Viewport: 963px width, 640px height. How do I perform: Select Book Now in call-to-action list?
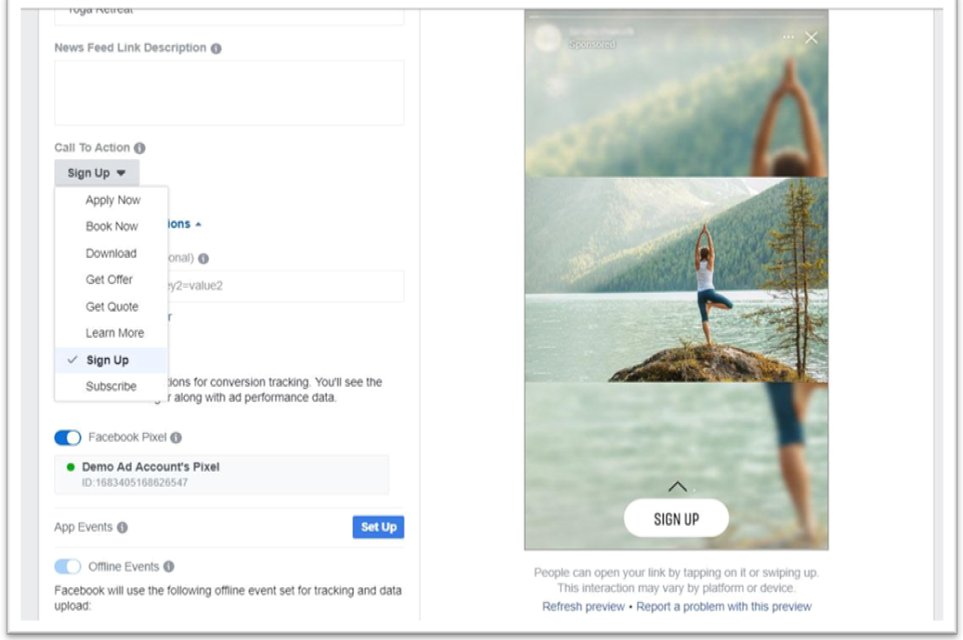pyautogui.click(x=111, y=227)
